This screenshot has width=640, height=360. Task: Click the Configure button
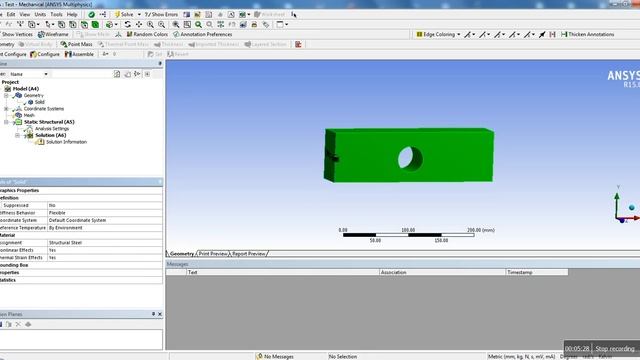click(45, 54)
